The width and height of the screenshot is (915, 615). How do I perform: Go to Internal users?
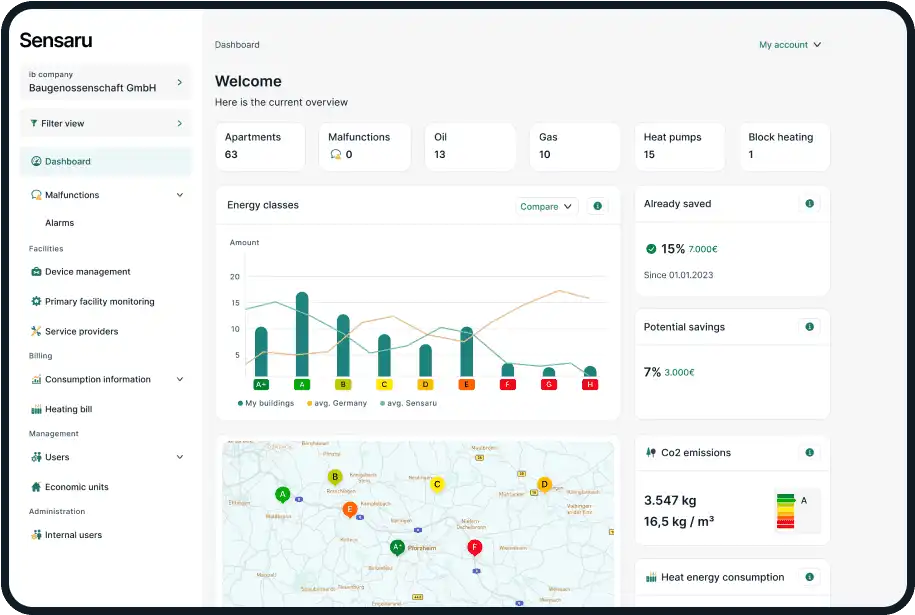(x=73, y=535)
